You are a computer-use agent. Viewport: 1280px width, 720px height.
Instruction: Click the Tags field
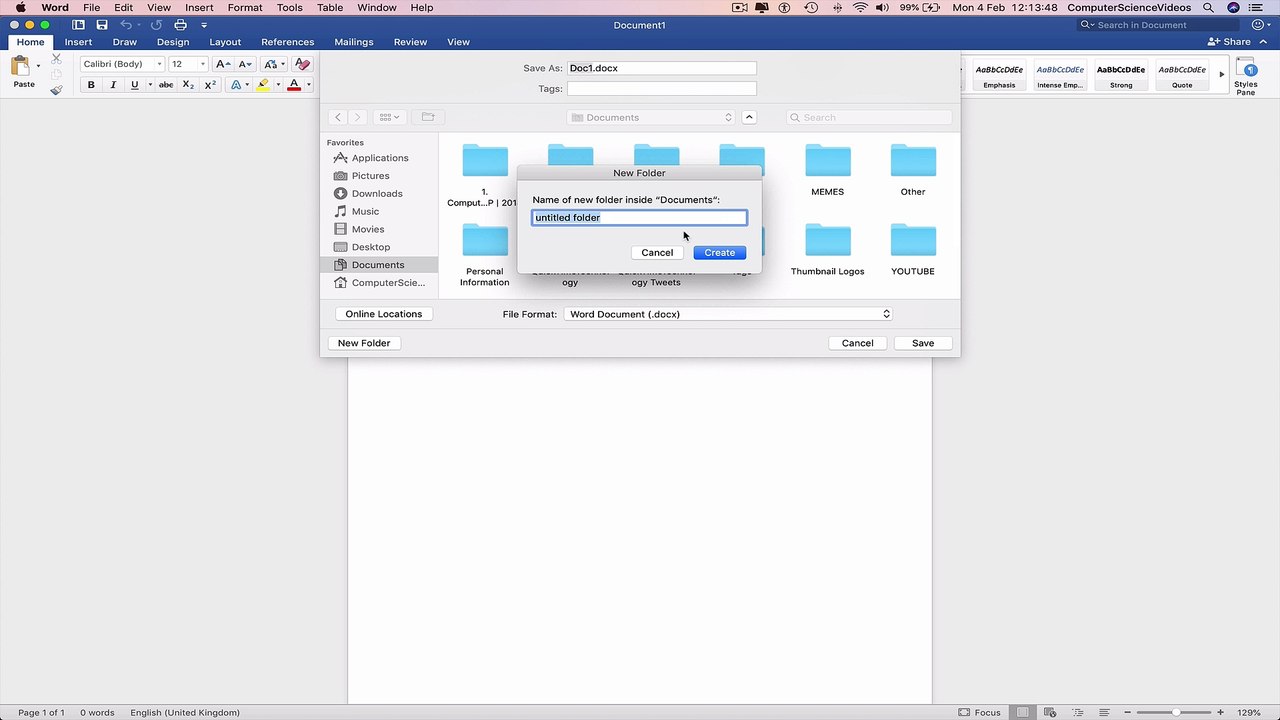pos(661,89)
